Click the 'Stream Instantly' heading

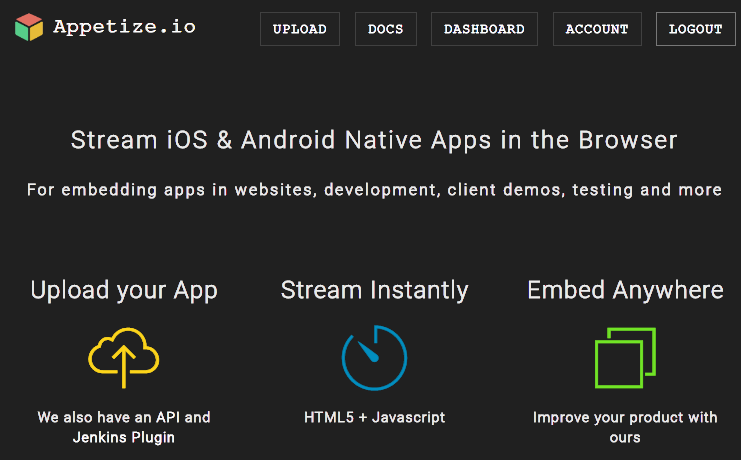374,291
